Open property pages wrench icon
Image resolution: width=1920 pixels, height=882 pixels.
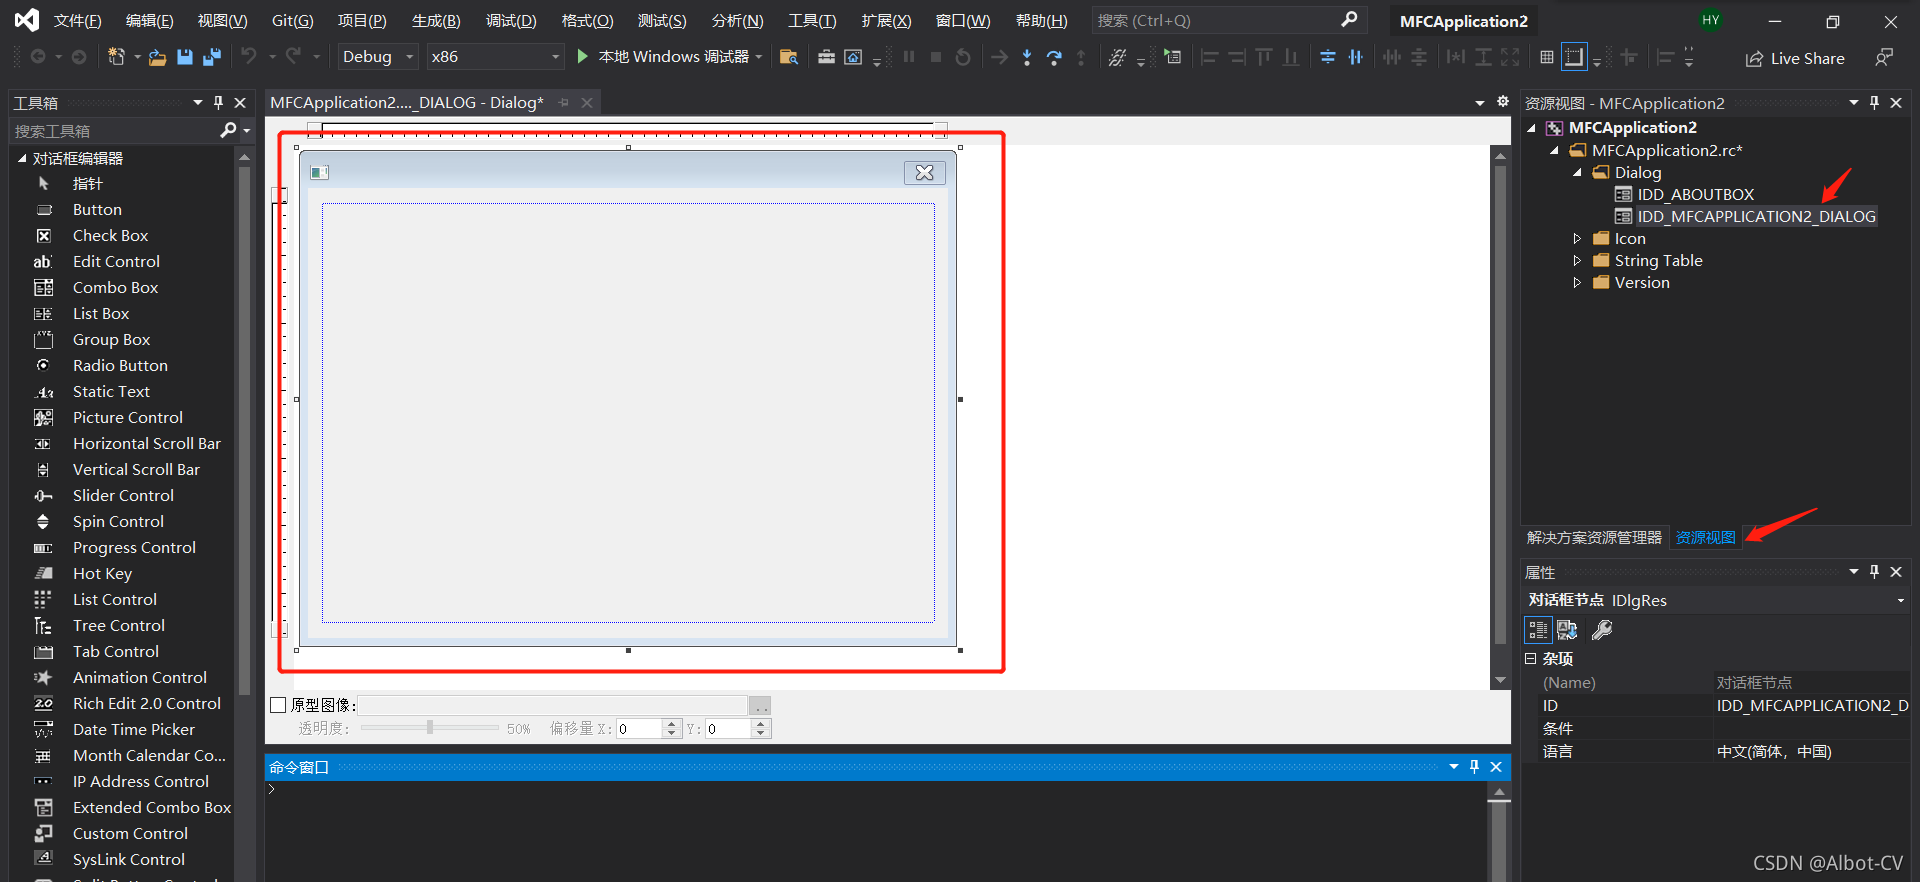click(x=1602, y=629)
